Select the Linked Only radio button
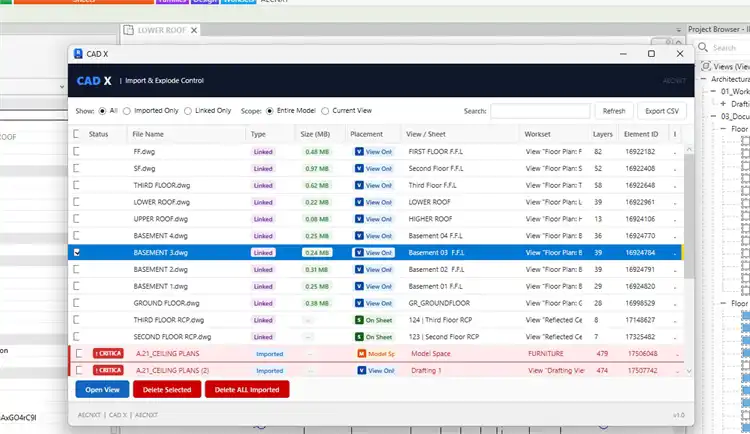 (x=188, y=111)
